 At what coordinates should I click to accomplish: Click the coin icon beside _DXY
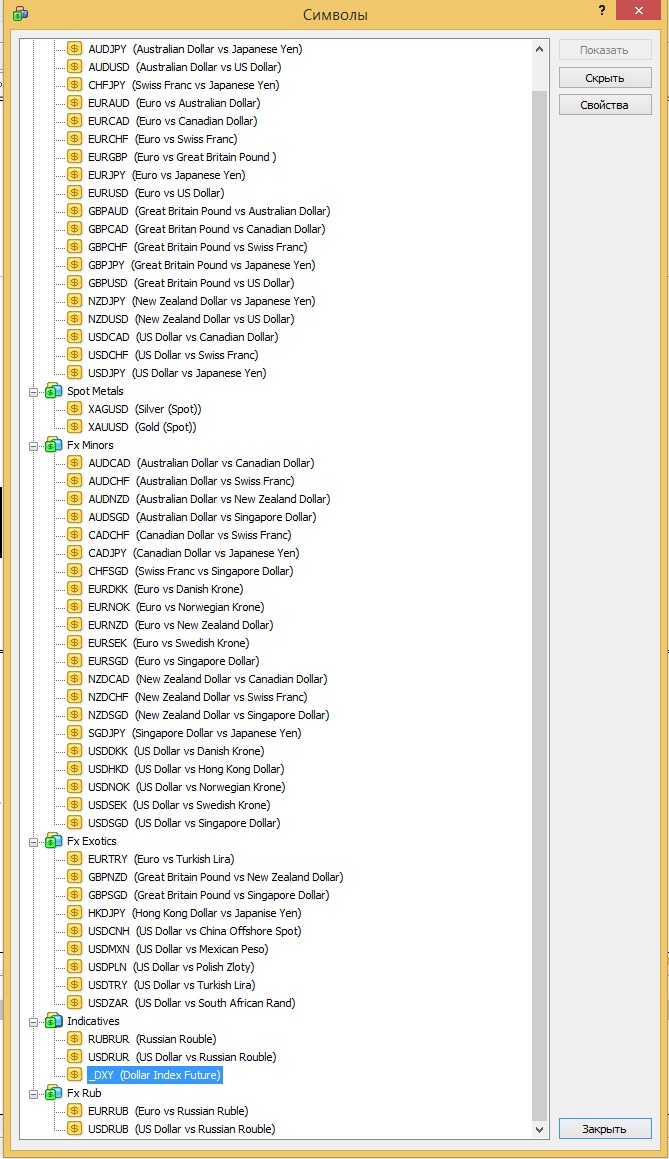[75, 1075]
